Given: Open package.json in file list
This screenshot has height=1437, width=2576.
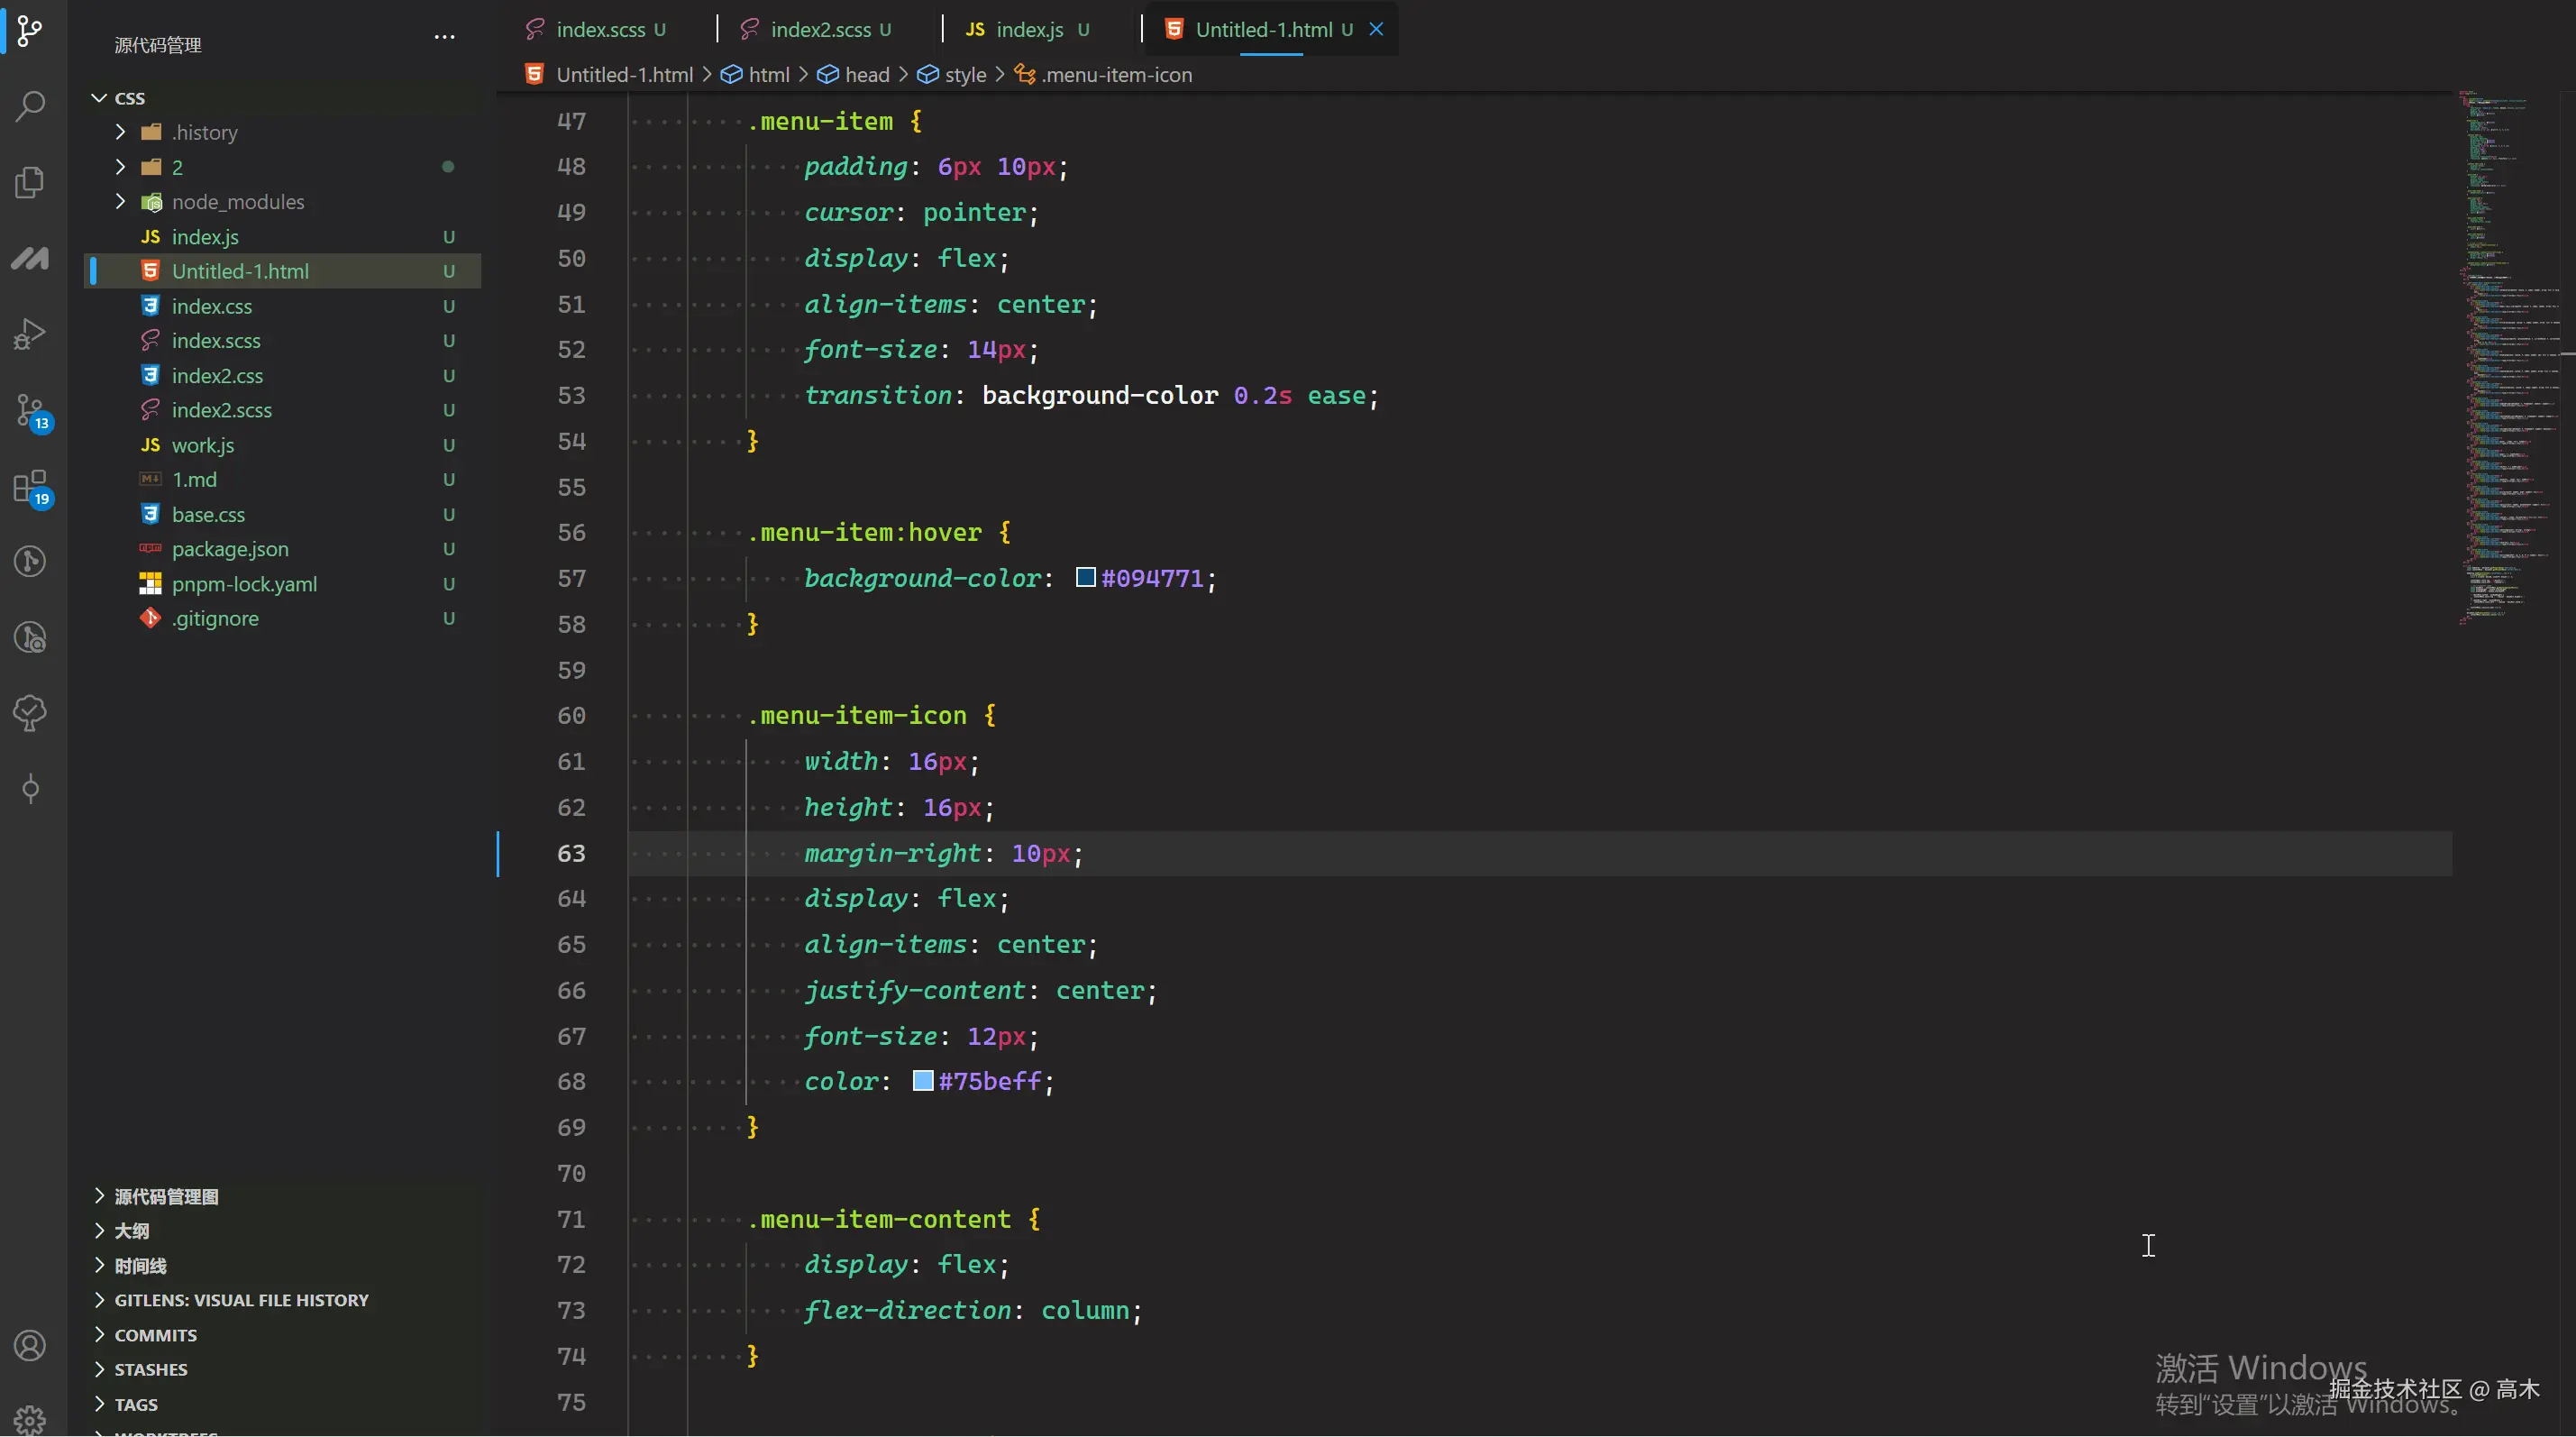Looking at the screenshot, I should 230,549.
